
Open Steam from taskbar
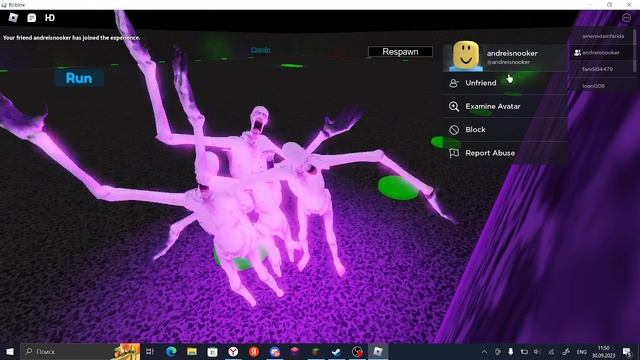coord(336,351)
